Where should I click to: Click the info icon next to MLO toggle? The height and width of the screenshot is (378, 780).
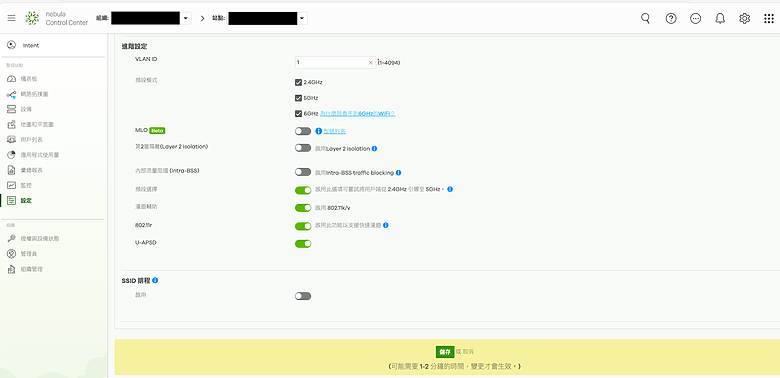(x=318, y=131)
